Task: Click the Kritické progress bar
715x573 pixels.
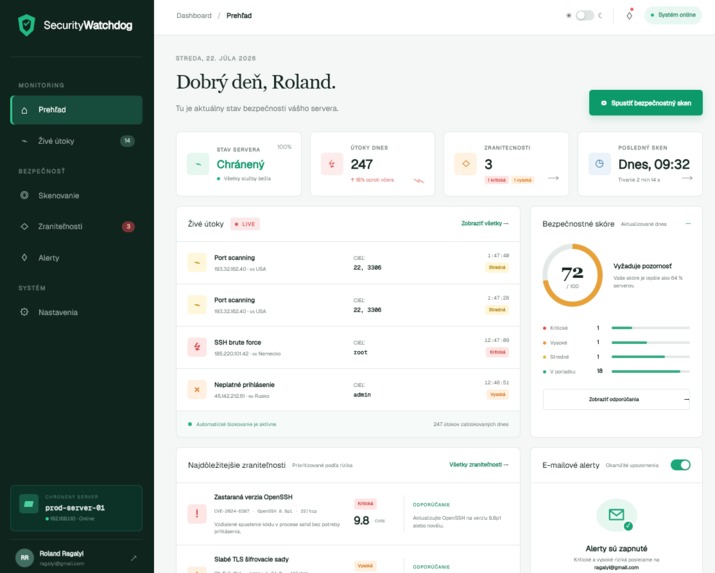Action: [x=651, y=328]
